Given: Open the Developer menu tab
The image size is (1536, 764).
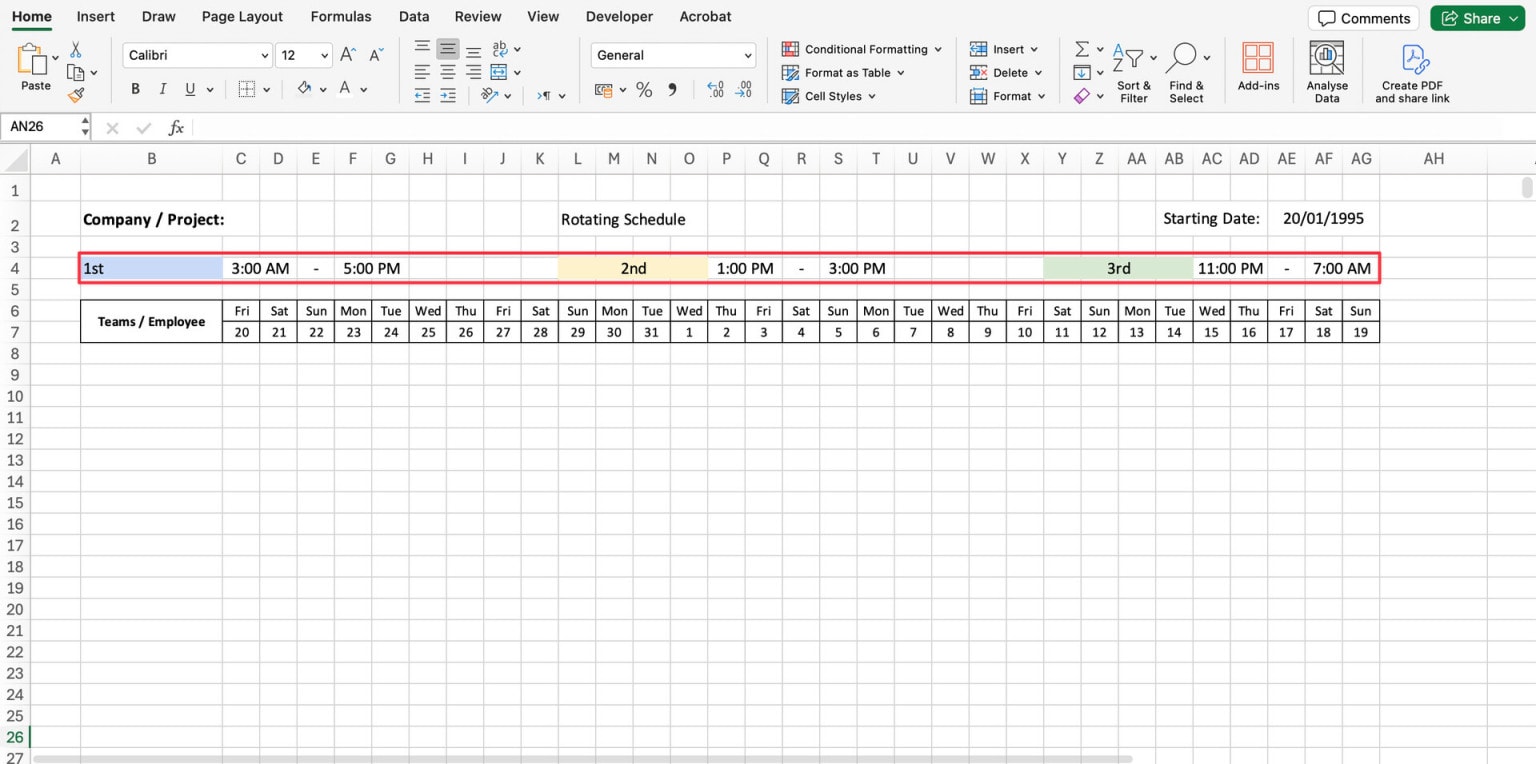Looking at the screenshot, I should click(619, 16).
